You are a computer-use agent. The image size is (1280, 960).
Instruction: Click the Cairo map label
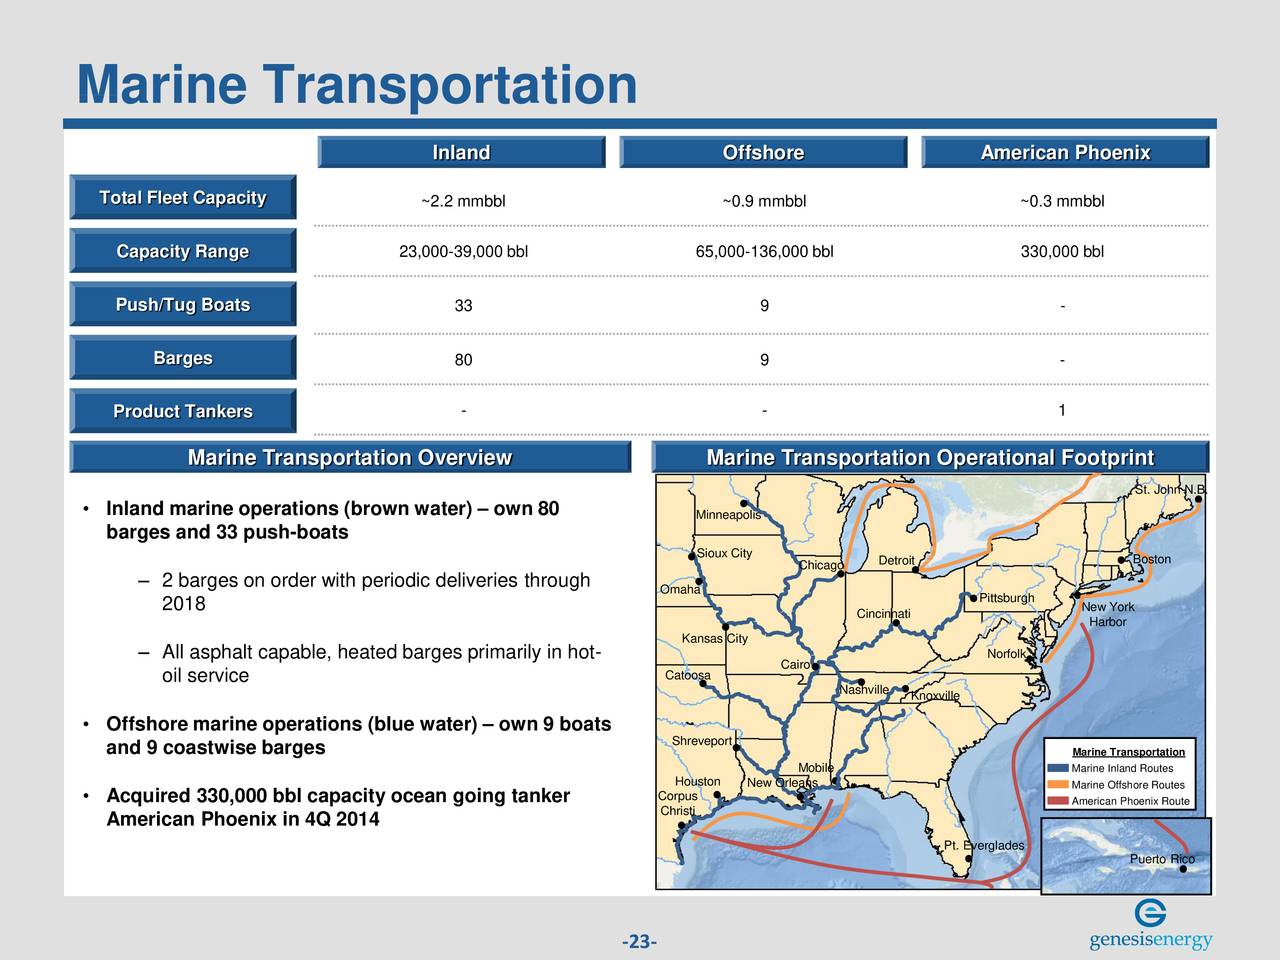(x=795, y=665)
